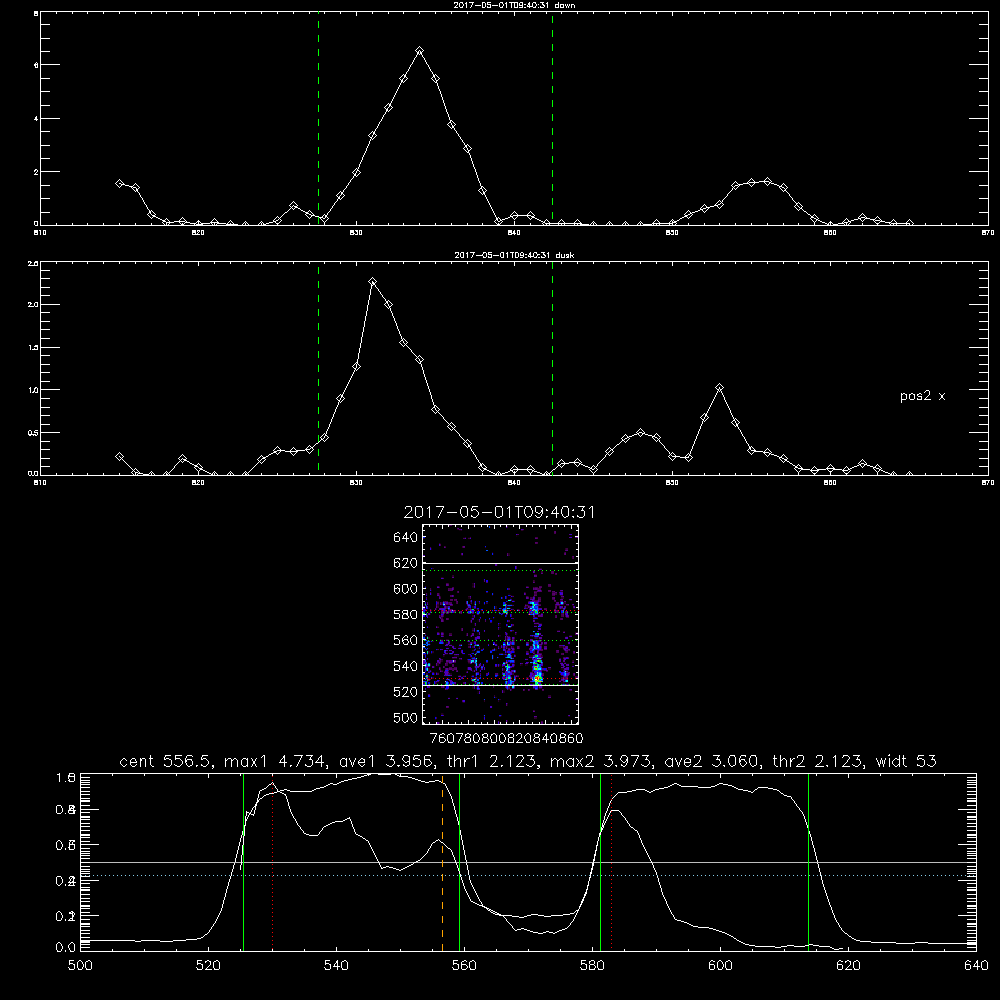Click x-axis label '580' of bottom plot
This screenshot has width=1000, height=1000.
coord(592,966)
